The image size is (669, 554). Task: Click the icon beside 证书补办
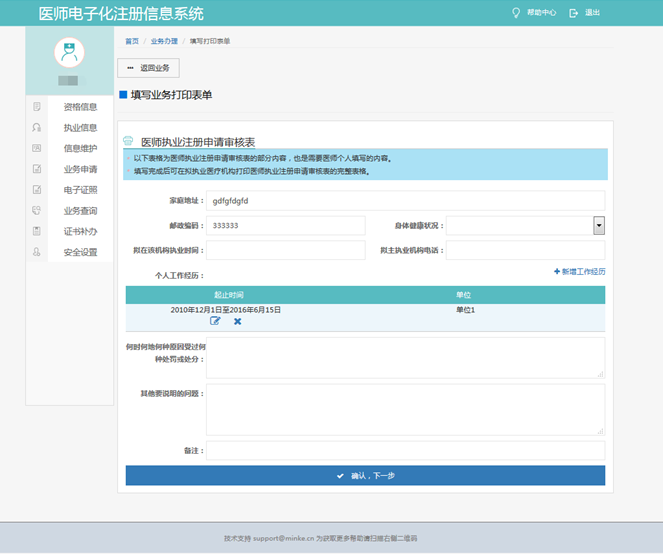click(x=37, y=231)
